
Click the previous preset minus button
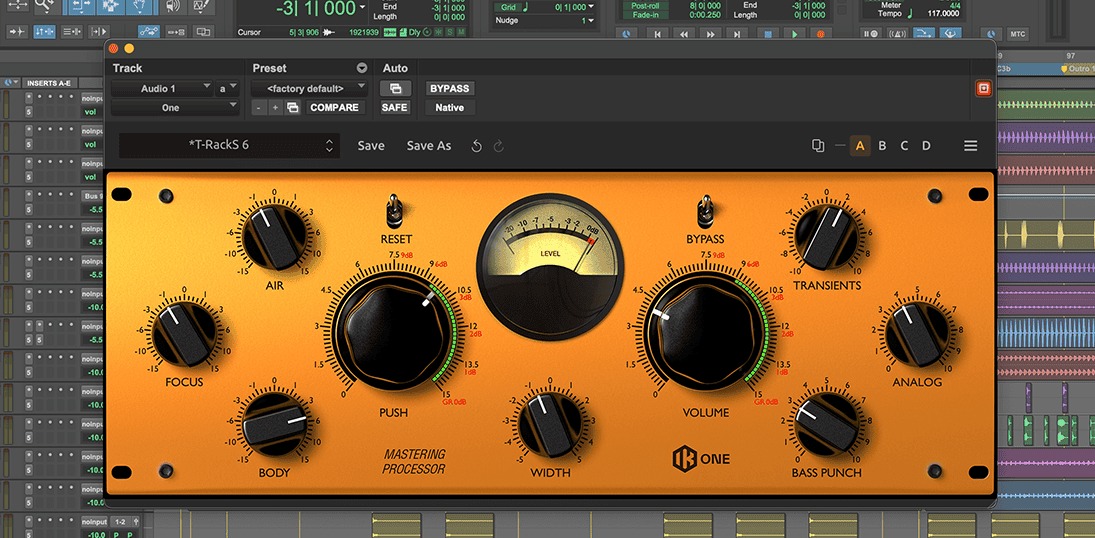(x=259, y=108)
